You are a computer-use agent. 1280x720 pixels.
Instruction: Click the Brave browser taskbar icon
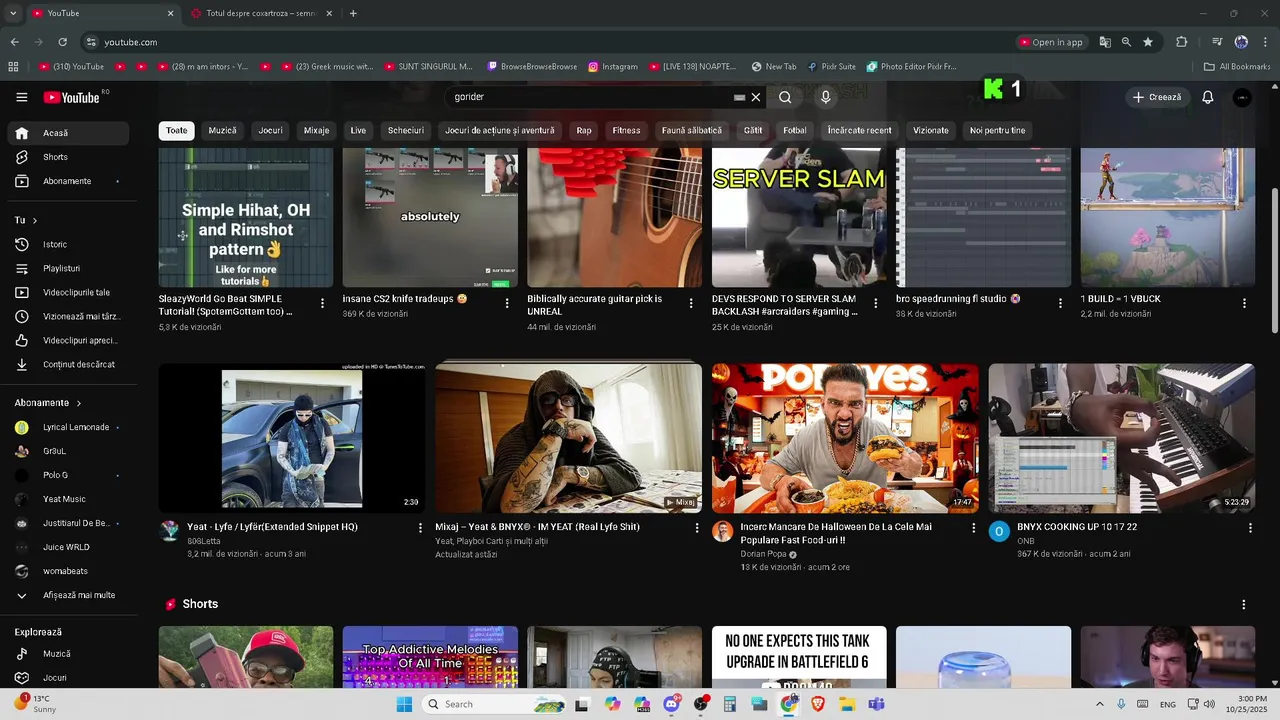point(818,704)
